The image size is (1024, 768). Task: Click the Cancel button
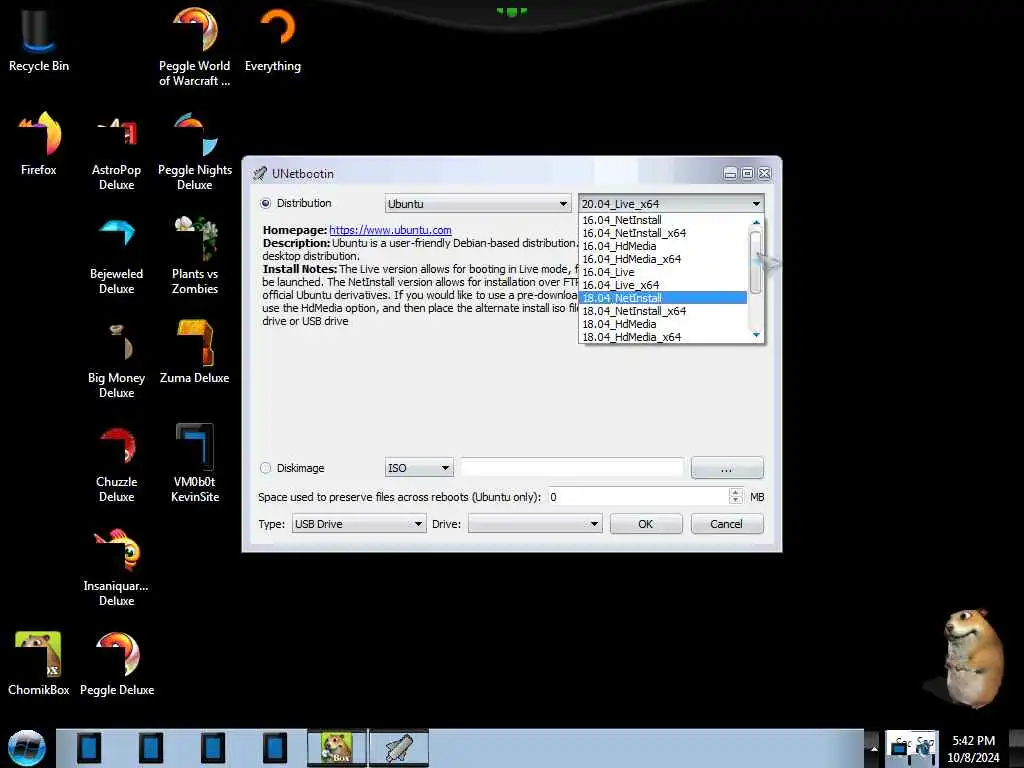click(727, 524)
